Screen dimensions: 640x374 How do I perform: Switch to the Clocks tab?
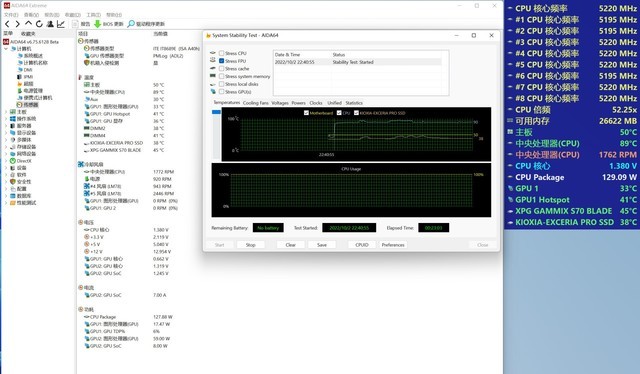[316, 103]
